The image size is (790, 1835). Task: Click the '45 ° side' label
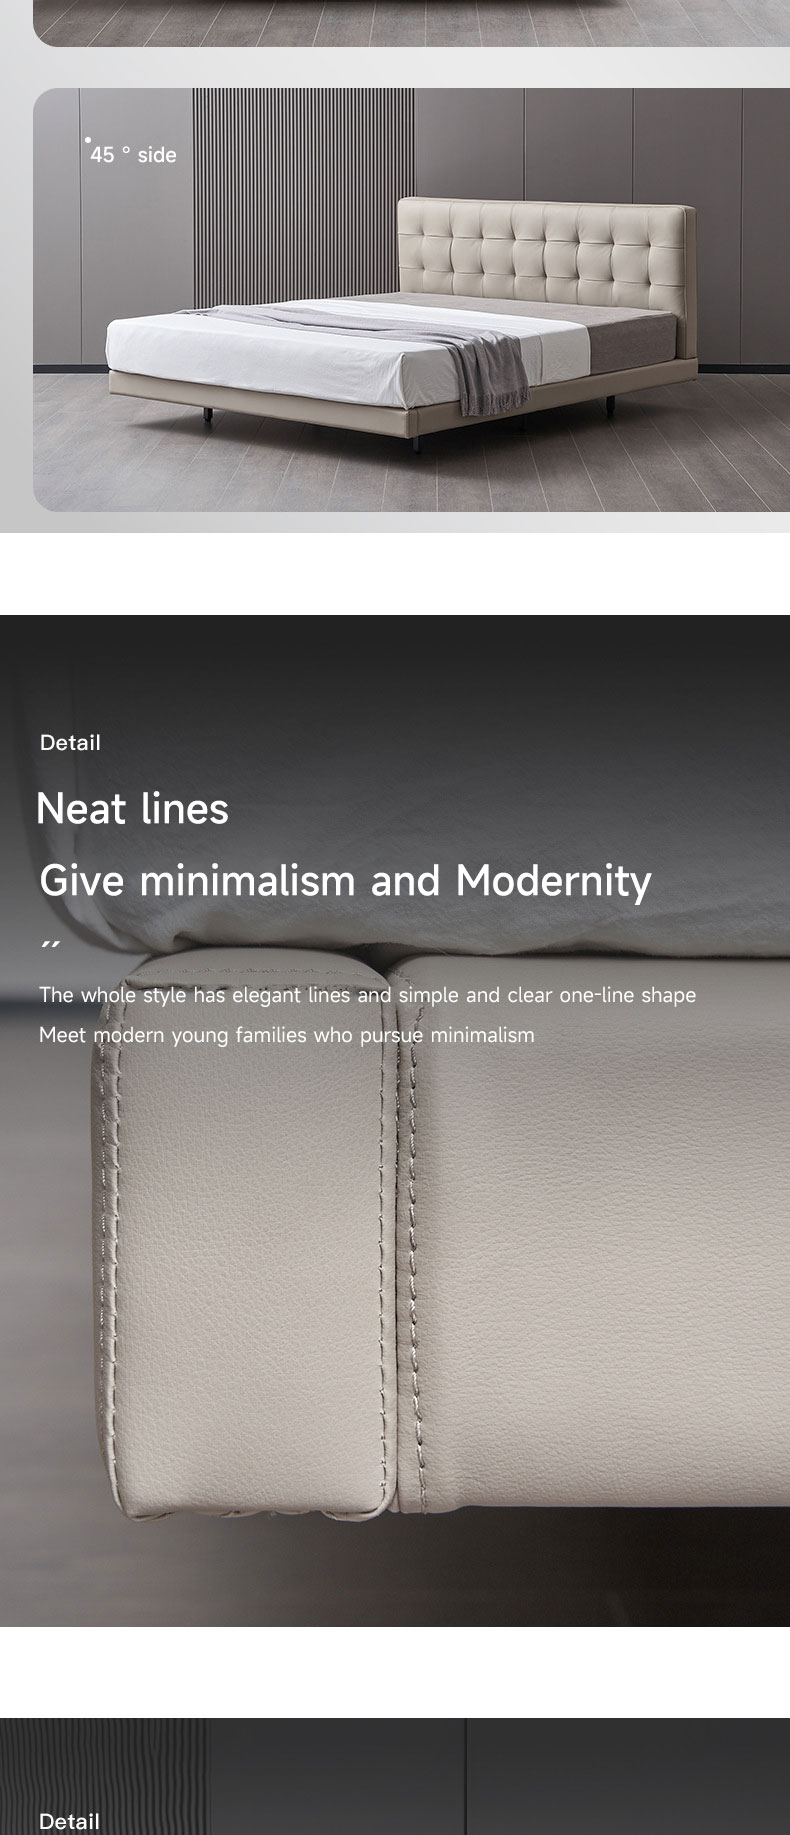133,155
